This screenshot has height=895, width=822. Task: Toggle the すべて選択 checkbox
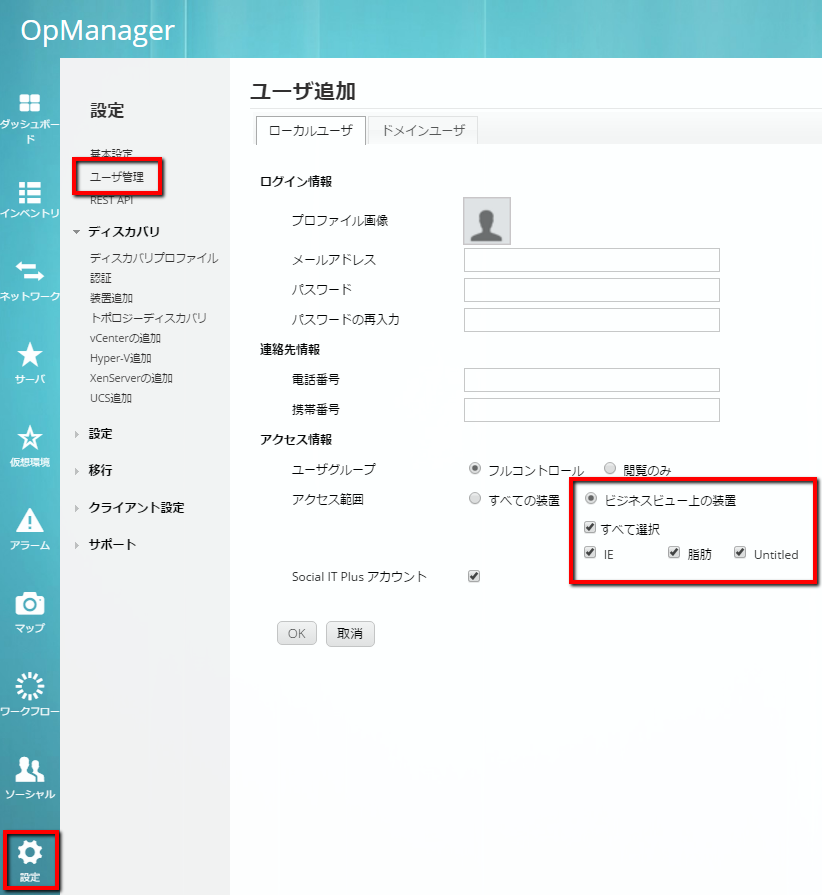click(x=590, y=527)
